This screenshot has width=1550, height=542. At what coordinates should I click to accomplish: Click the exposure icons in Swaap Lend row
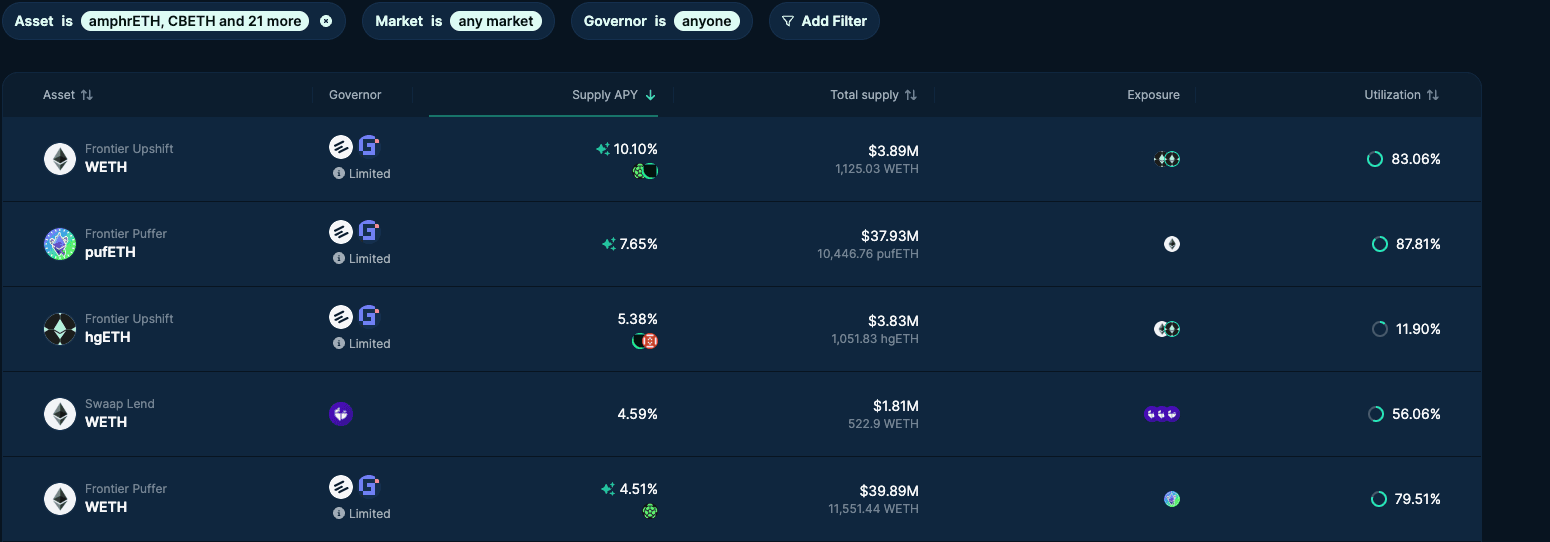tap(1162, 414)
